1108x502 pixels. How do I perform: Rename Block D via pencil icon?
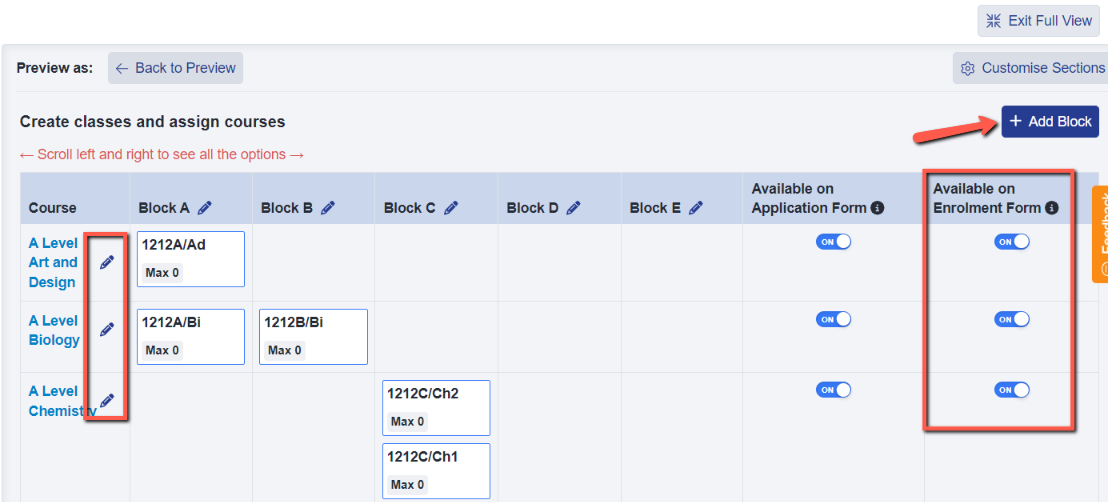(574, 208)
